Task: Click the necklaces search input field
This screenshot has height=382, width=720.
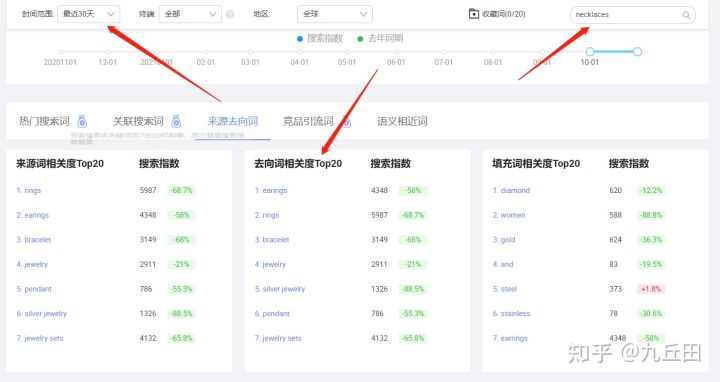Action: coord(633,15)
